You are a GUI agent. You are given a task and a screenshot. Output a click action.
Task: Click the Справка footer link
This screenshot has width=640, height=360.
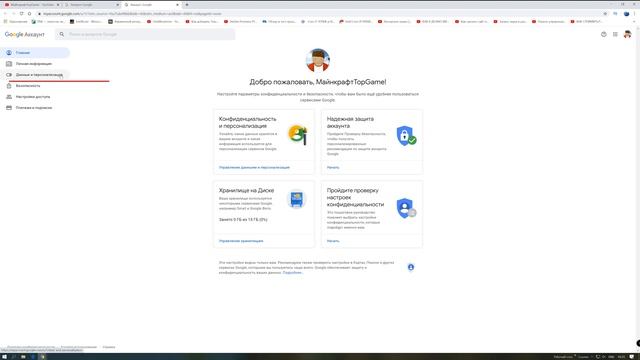109,347
